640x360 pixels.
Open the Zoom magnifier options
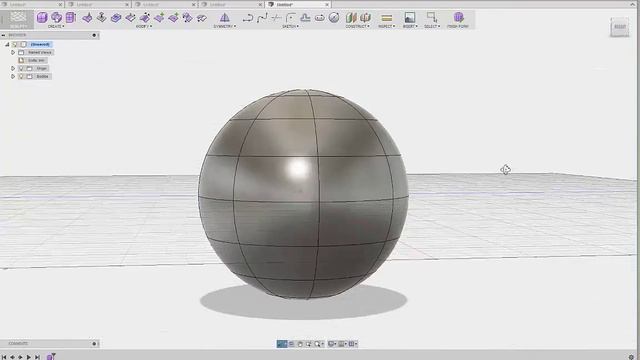point(319,344)
